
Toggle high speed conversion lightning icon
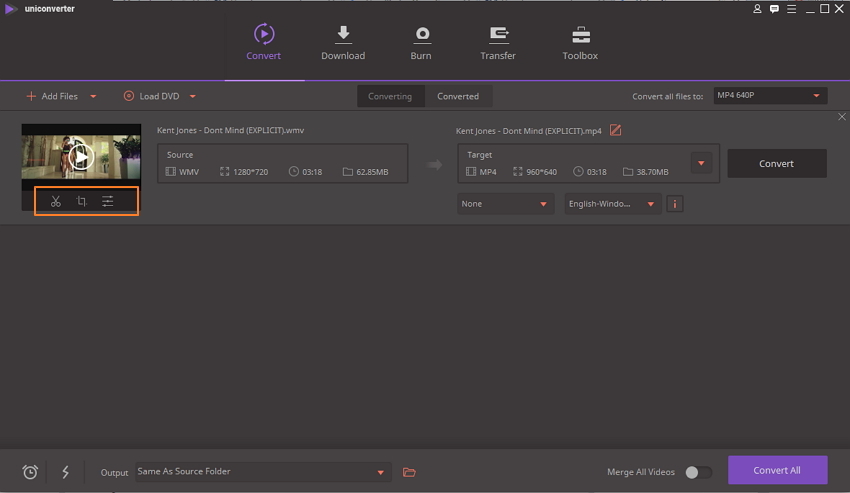pos(66,472)
